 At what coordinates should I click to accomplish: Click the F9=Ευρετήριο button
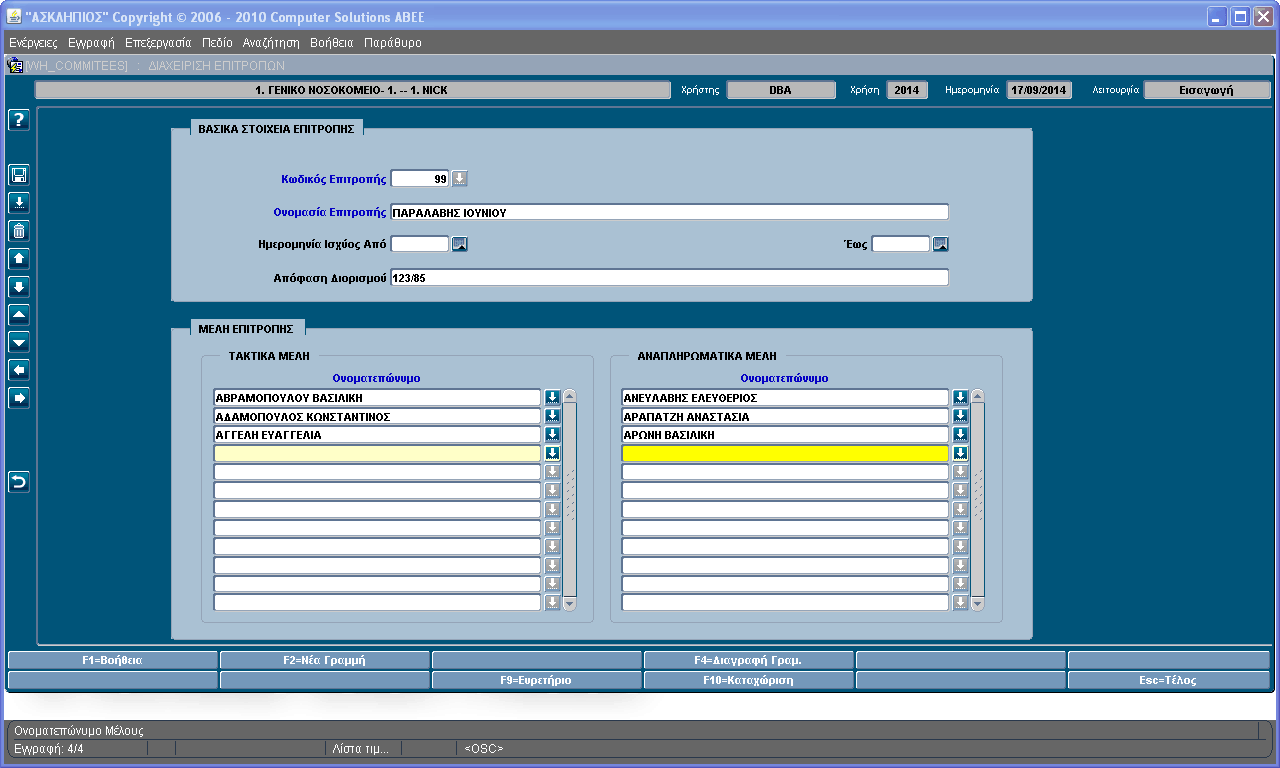coord(537,680)
